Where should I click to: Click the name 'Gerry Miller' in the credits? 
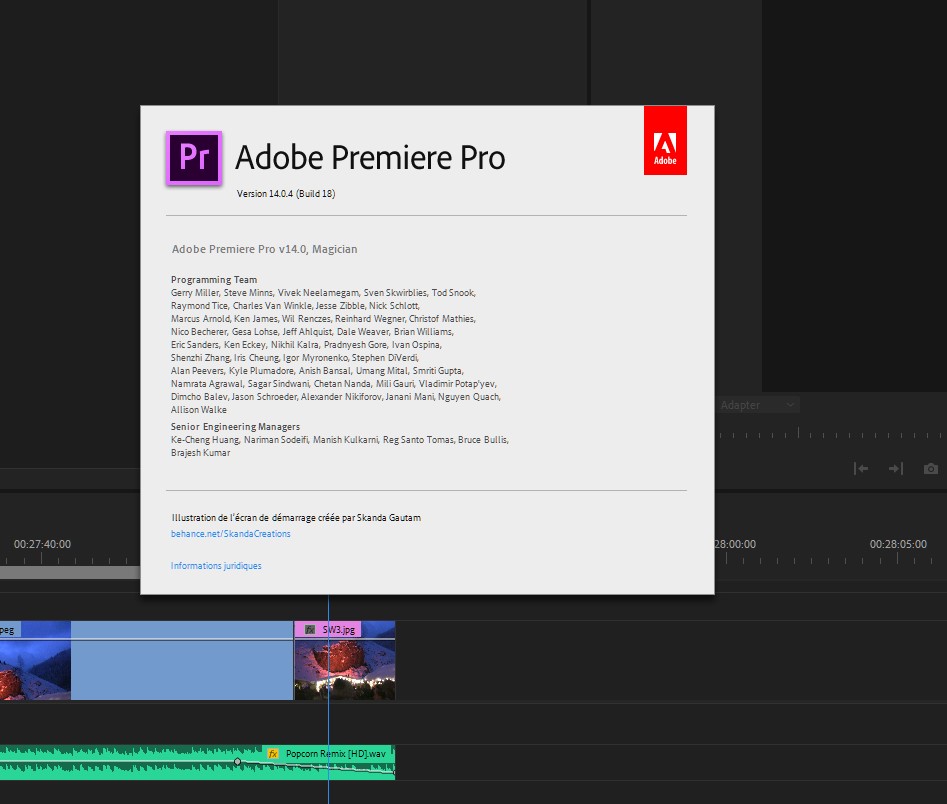(194, 293)
